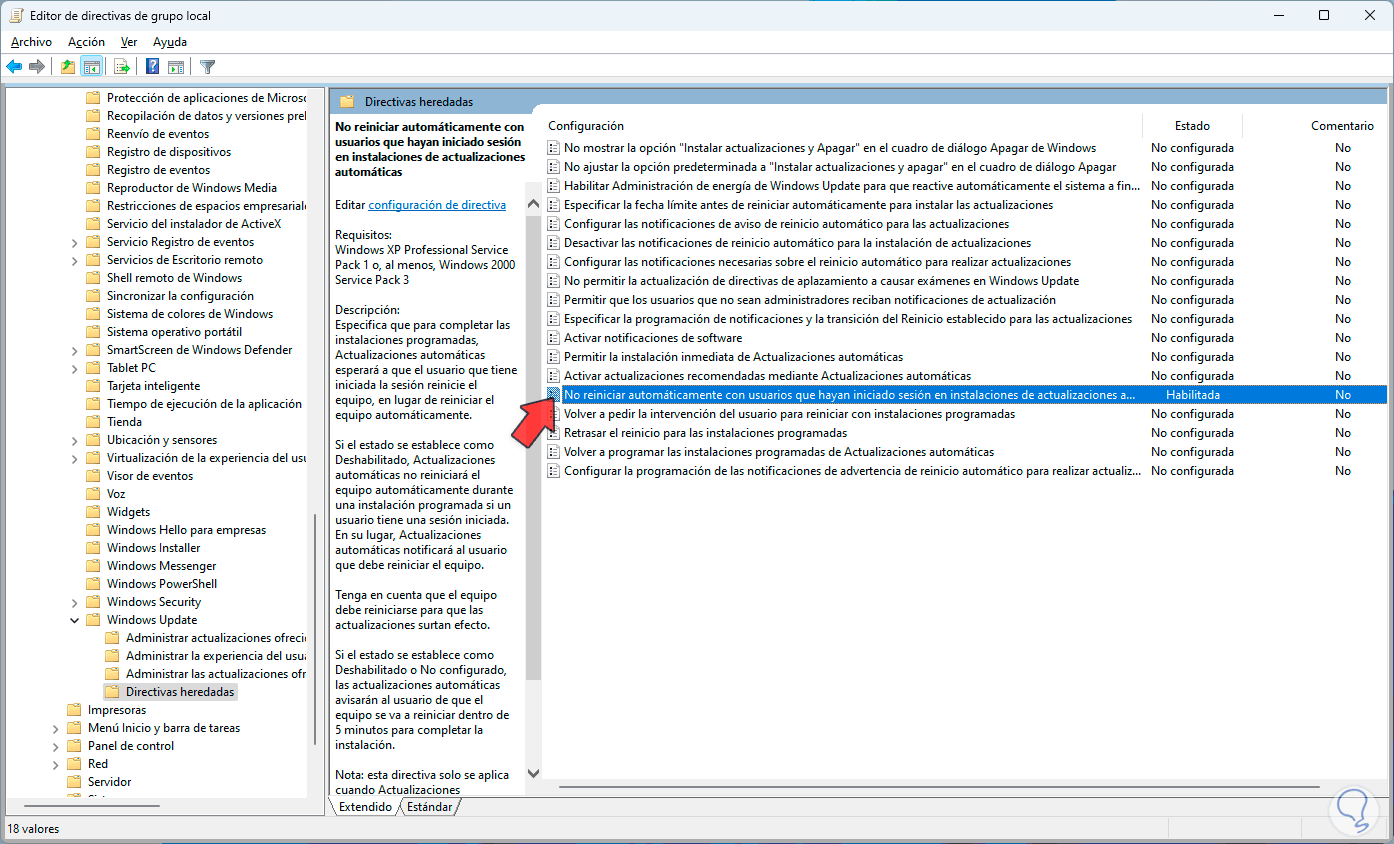Switch to the Estándar tab

click(430, 807)
